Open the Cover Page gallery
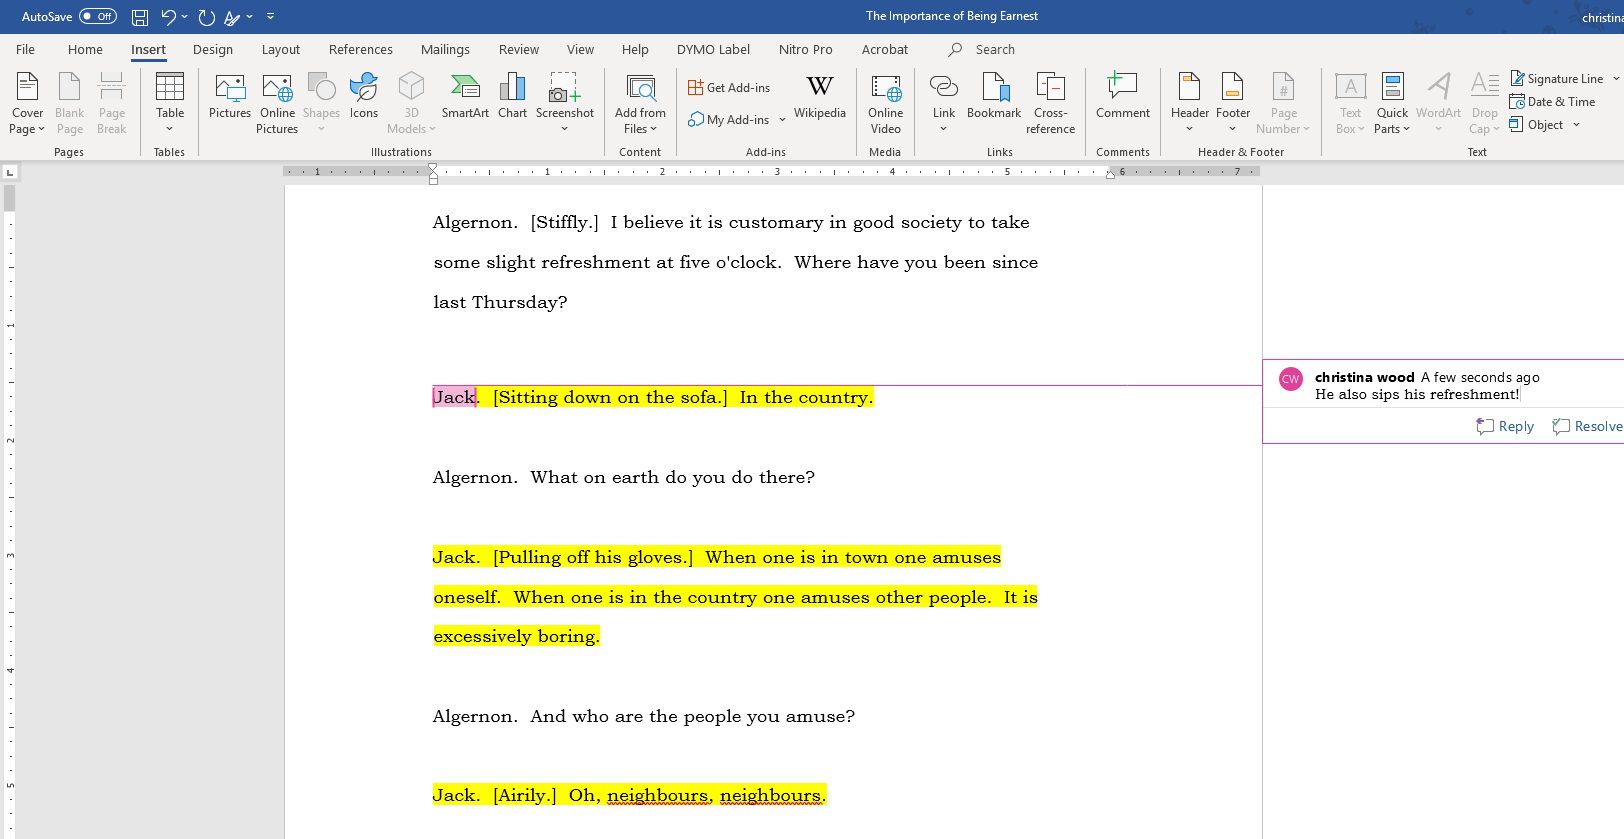 tap(27, 103)
